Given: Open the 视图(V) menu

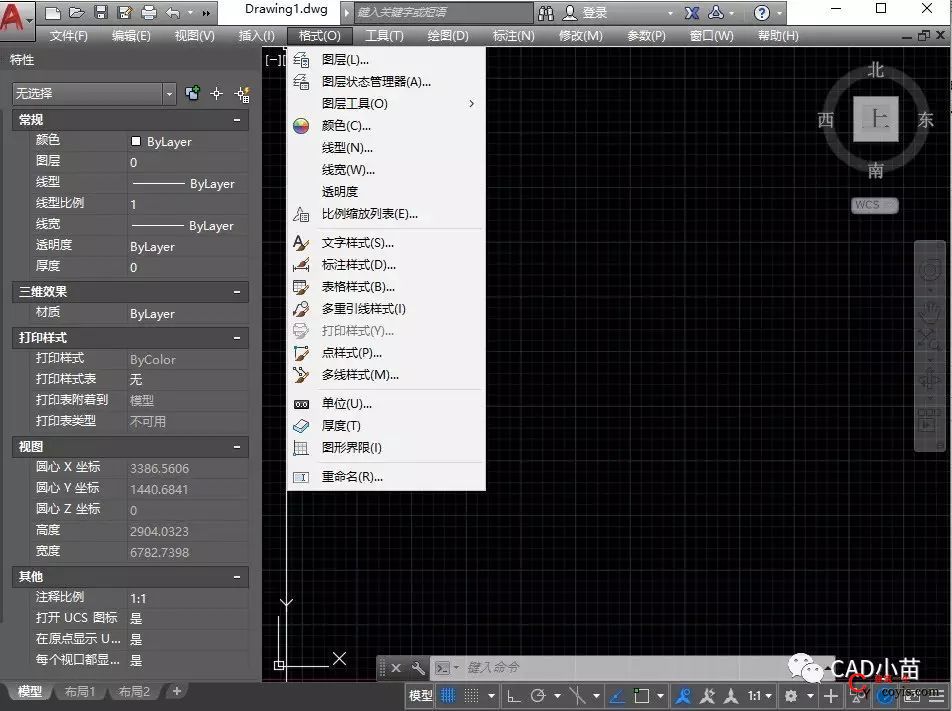Looking at the screenshot, I should pyautogui.click(x=195, y=36).
